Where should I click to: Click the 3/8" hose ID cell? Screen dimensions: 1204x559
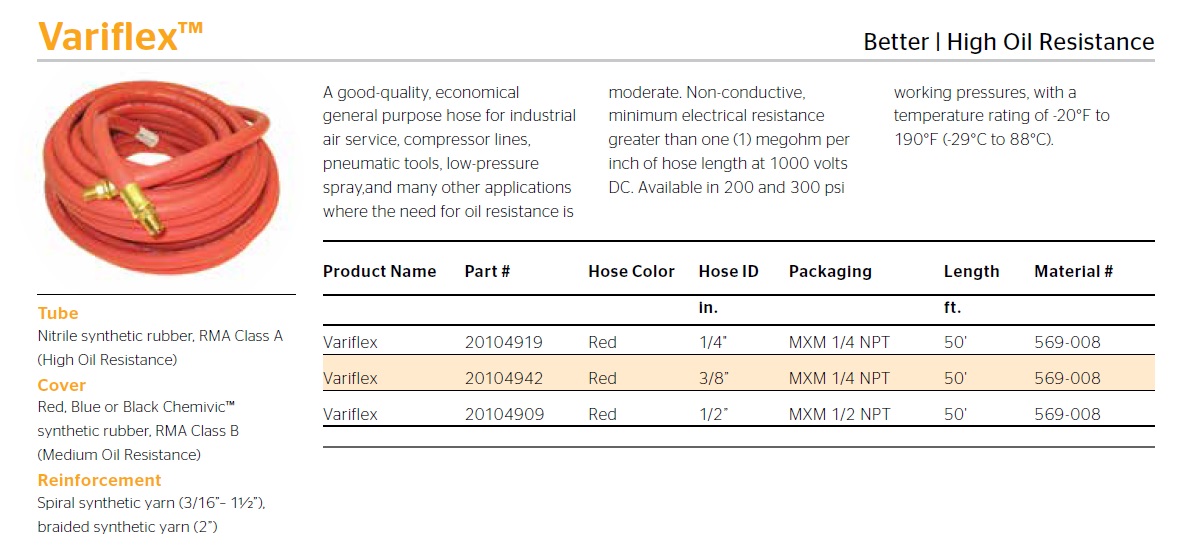pos(715,378)
